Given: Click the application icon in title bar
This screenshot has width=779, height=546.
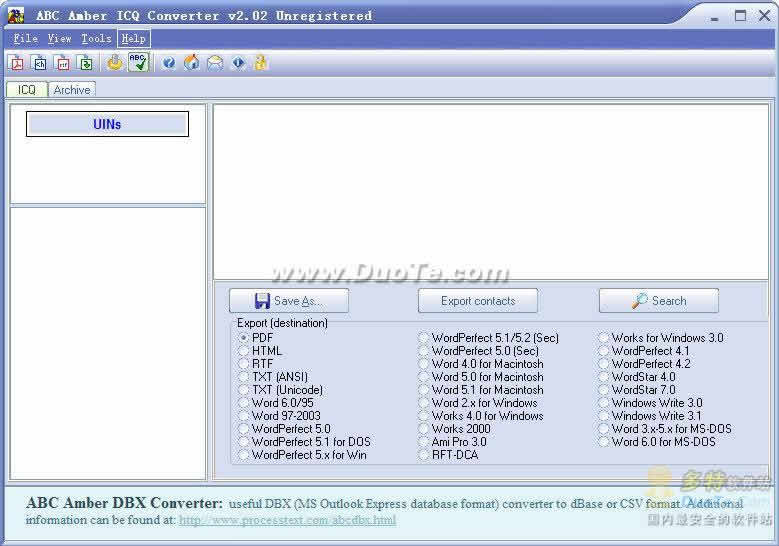Looking at the screenshot, I should pyautogui.click(x=16, y=15).
